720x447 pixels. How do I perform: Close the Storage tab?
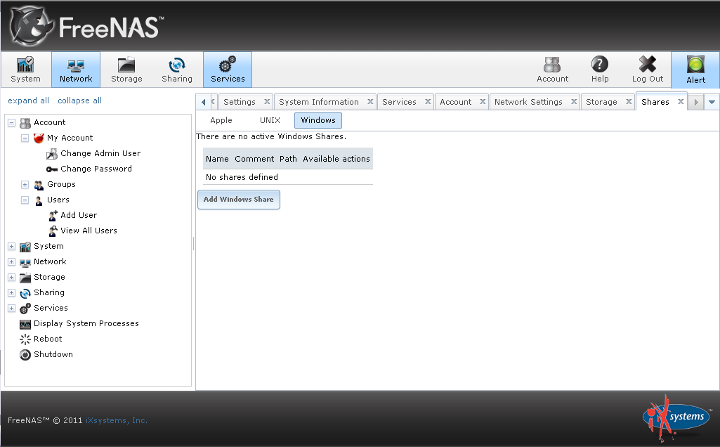point(629,102)
